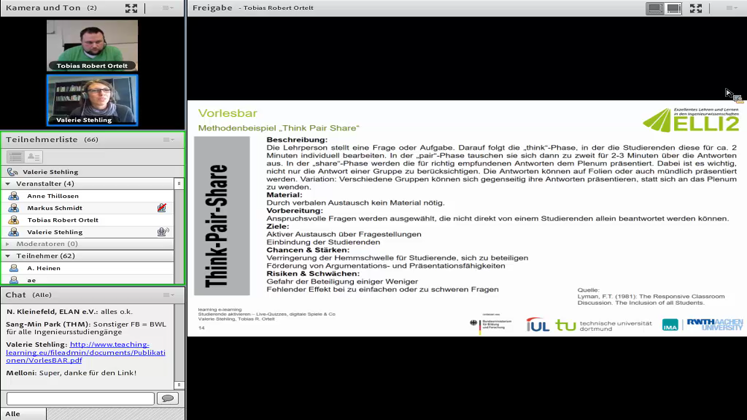The height and width of the screenshot is (420, 747).
Task: Switch Teilnehmerliste to status view
Action: [x=33, y=157]
